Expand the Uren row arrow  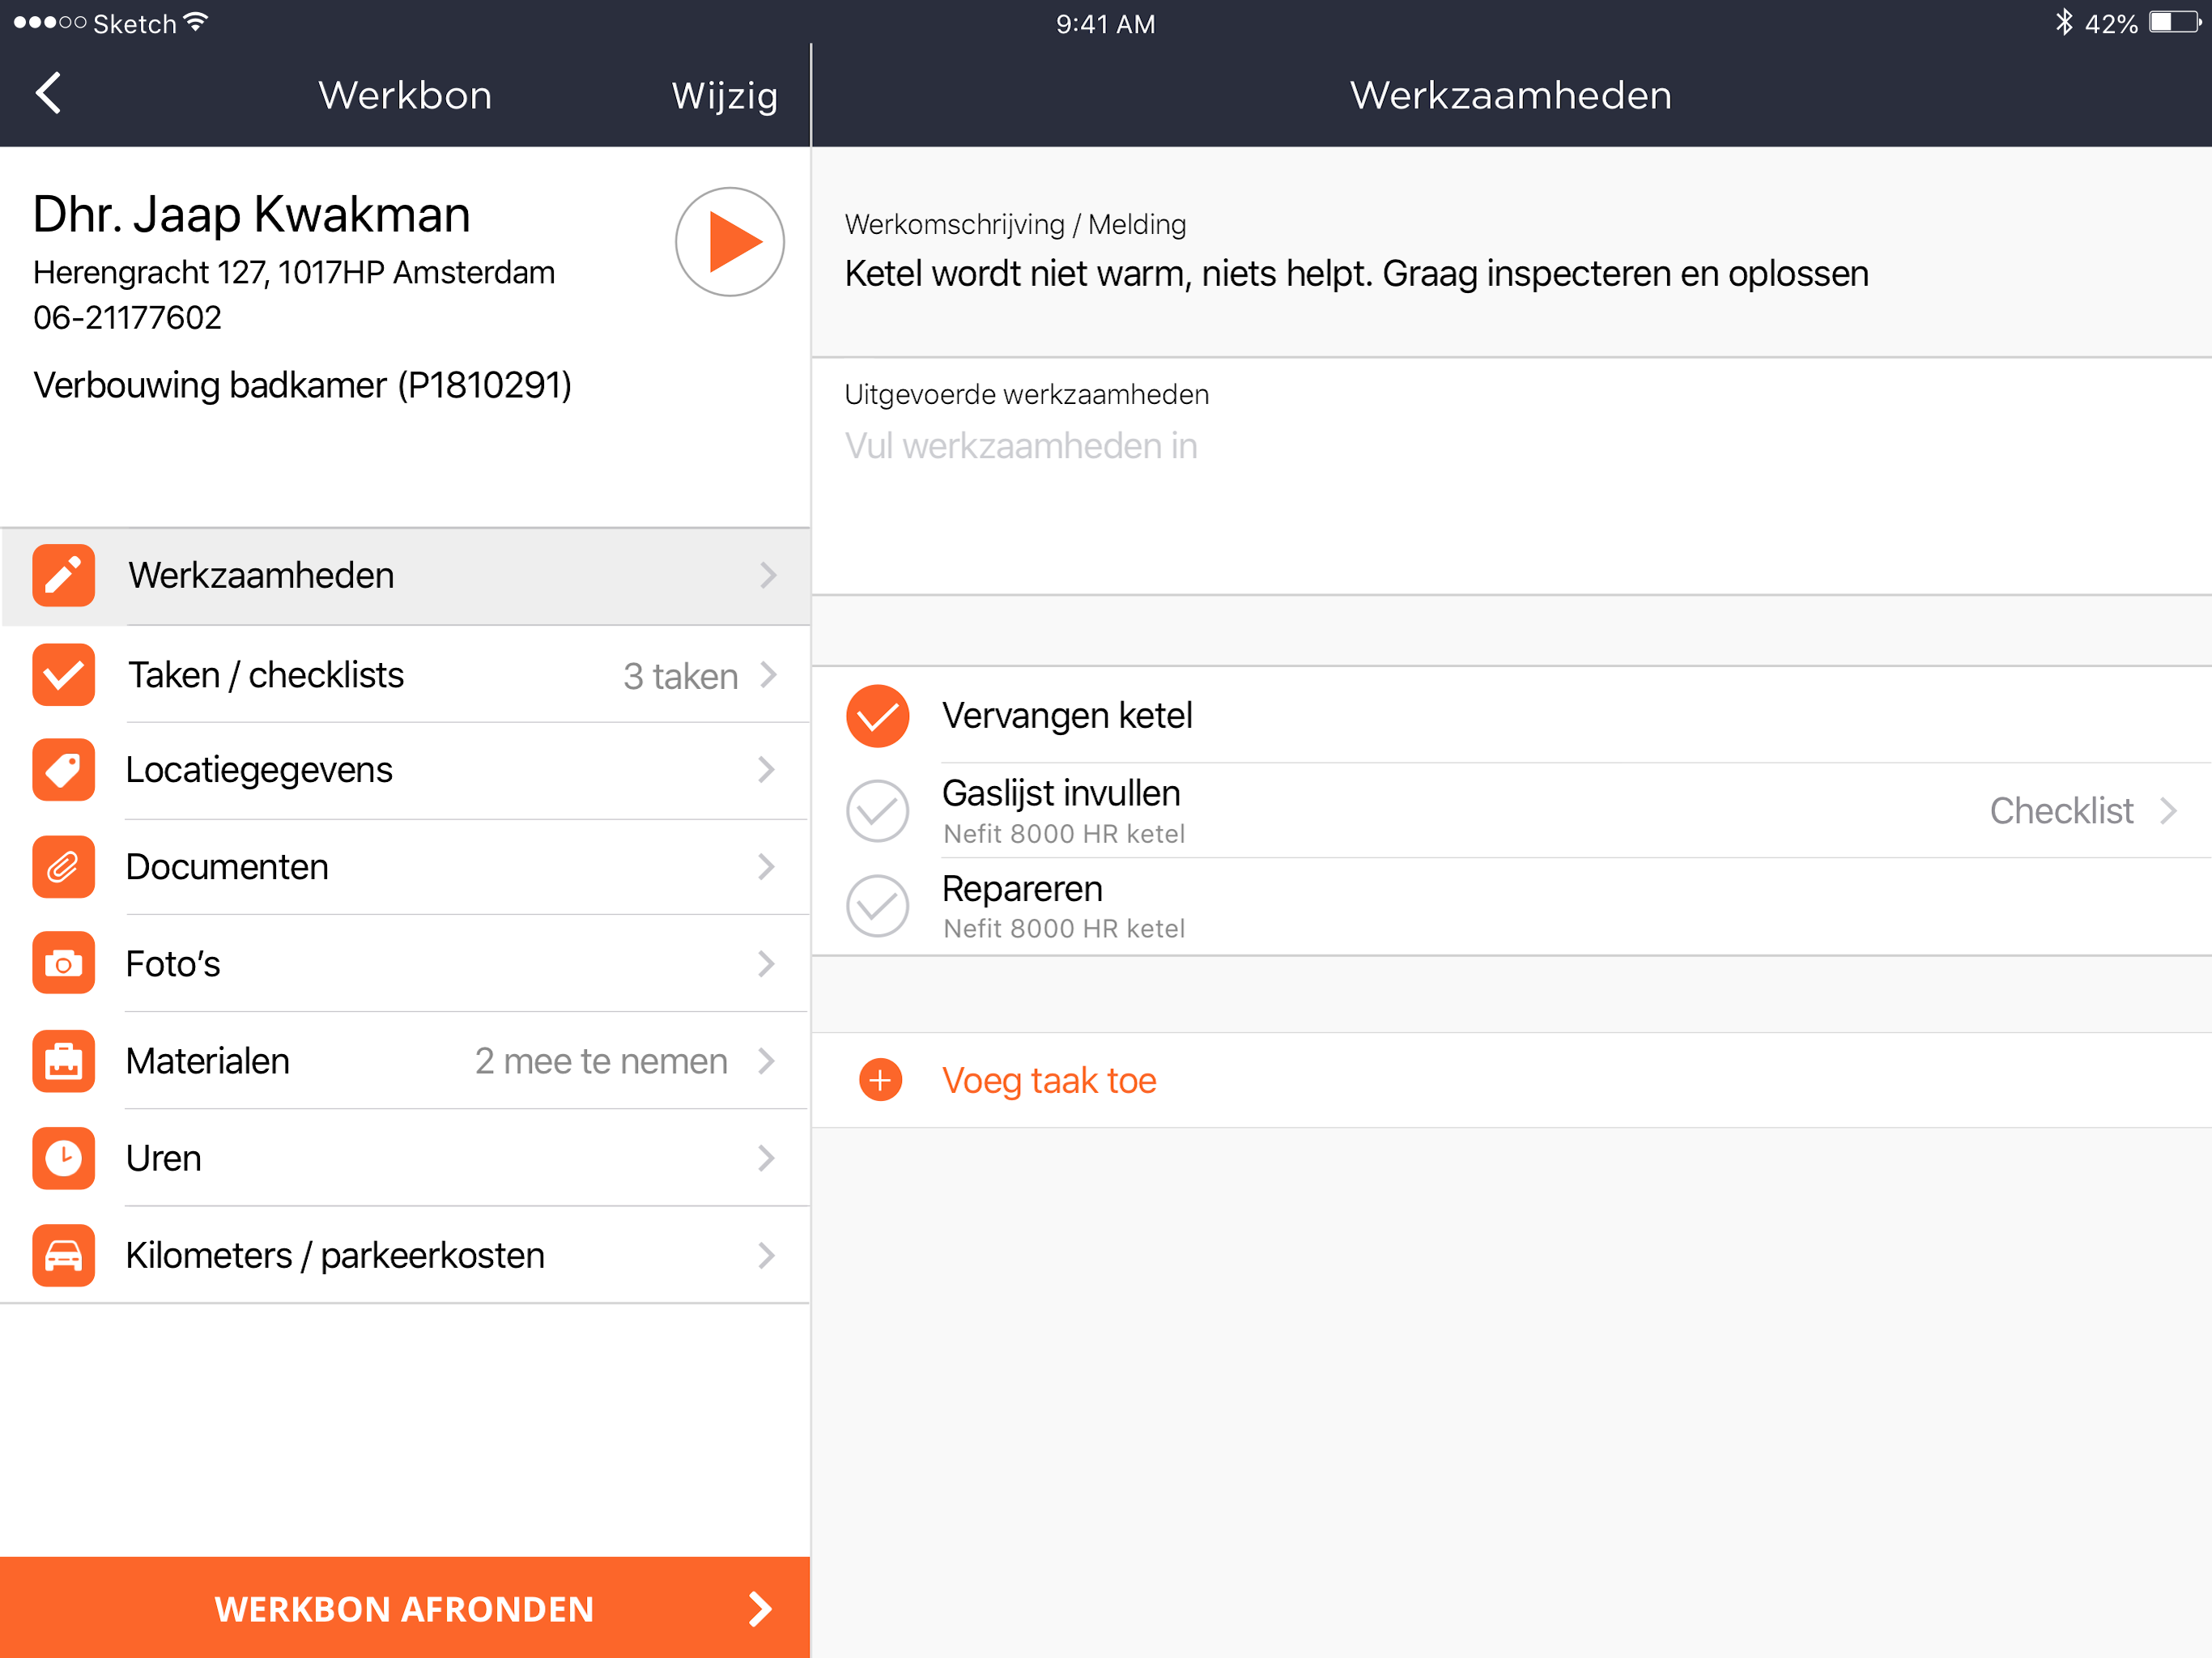[767, 1158]
